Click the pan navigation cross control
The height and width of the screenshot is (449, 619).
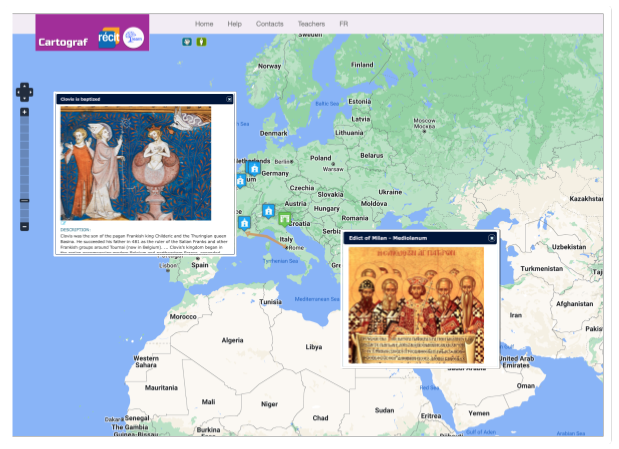click(24, 93)
